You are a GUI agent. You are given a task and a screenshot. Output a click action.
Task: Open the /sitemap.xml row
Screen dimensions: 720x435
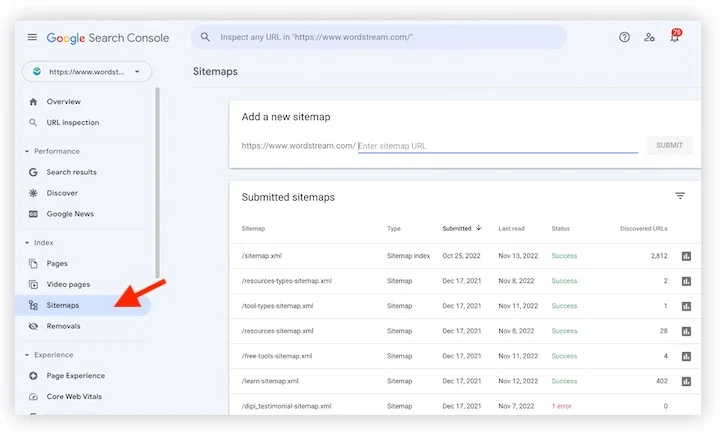click(465, 256)
